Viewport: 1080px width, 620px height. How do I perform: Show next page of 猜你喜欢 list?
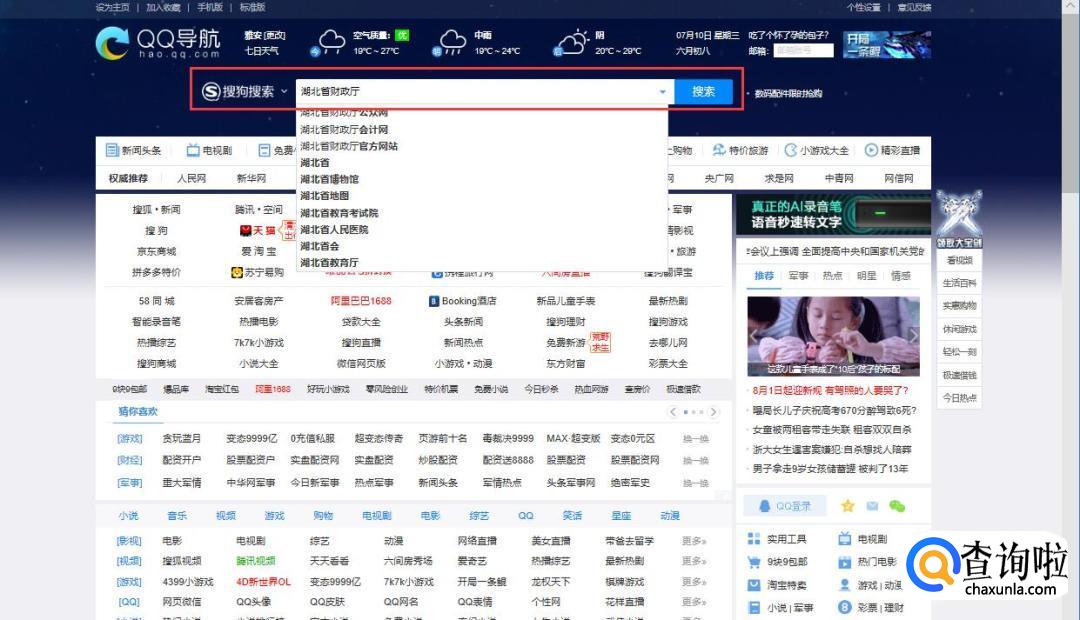point(714,412)
